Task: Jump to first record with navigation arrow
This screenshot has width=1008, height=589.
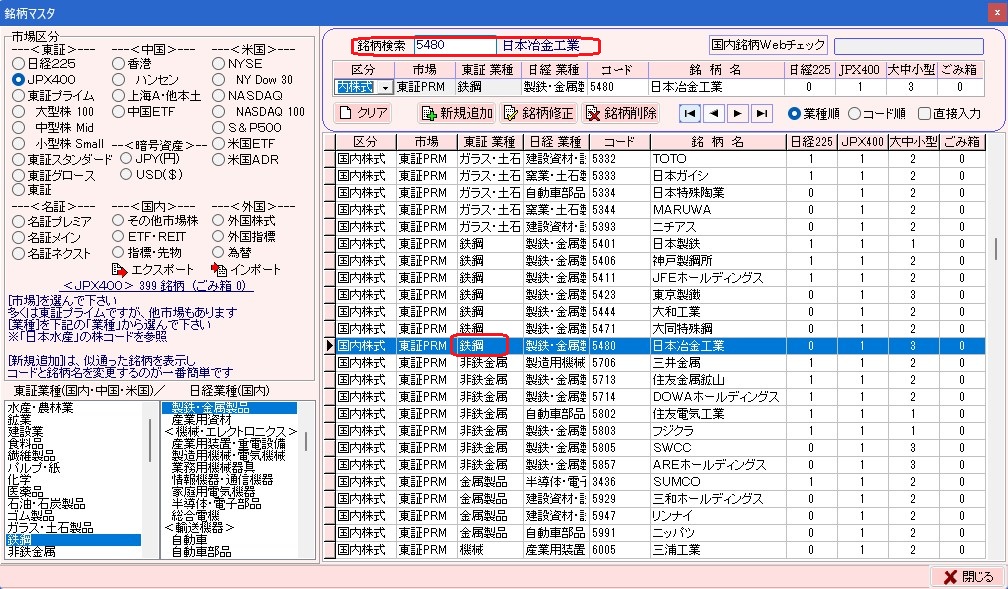Action: (690, 113)
